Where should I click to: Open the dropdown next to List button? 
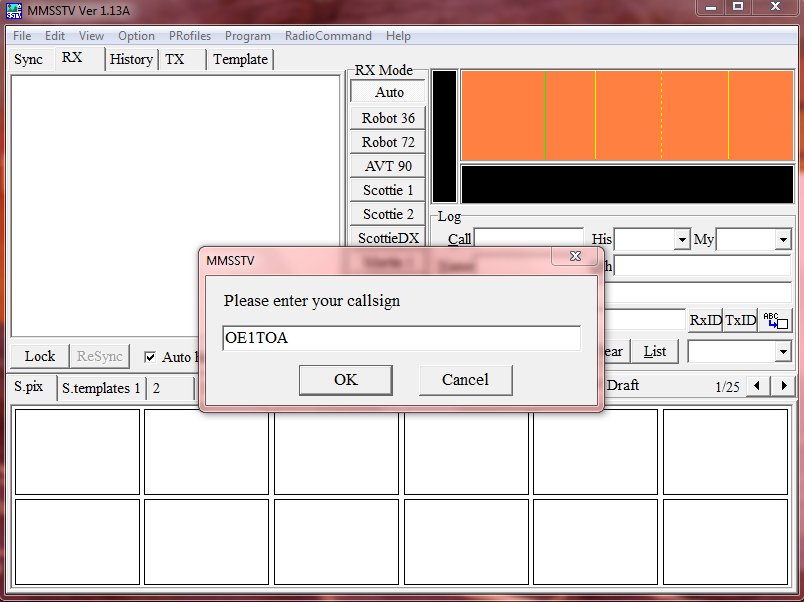[782, 352]
